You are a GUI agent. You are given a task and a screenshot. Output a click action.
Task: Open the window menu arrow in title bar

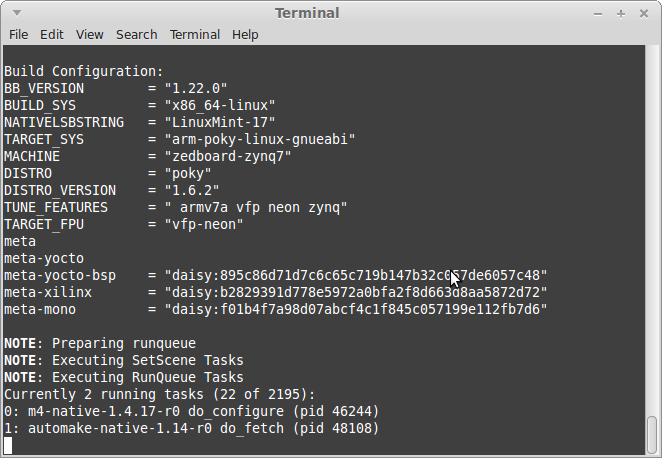click(17, 13)
